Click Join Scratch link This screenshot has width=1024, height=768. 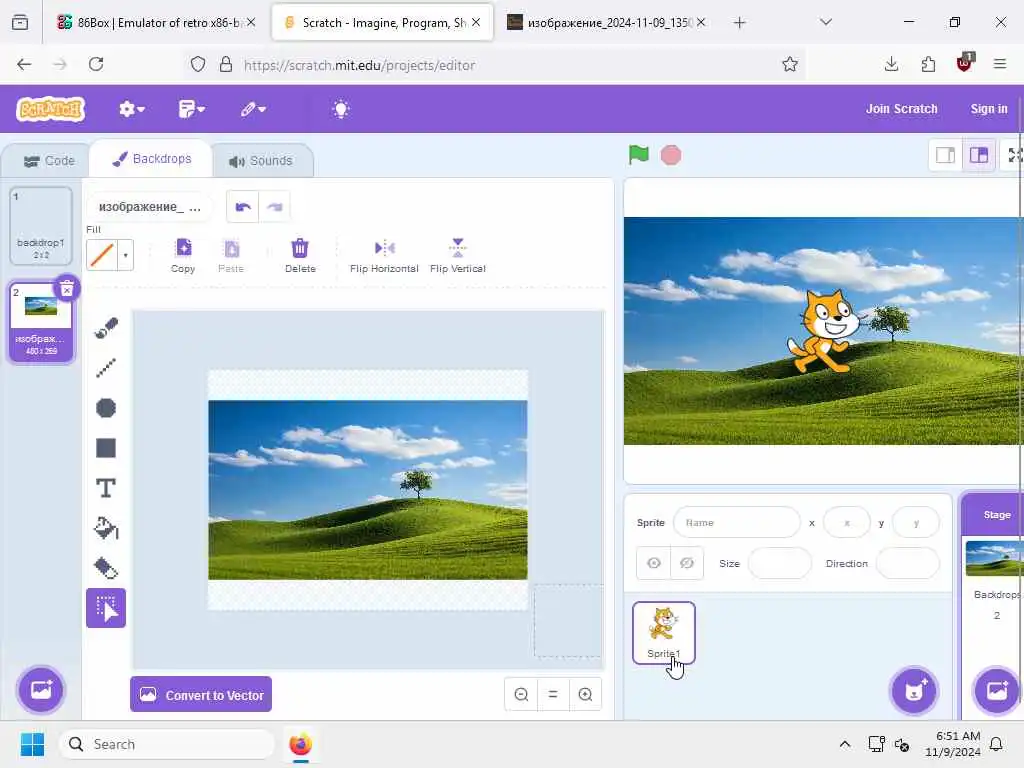pyautogui.click(x=901, y=109)
